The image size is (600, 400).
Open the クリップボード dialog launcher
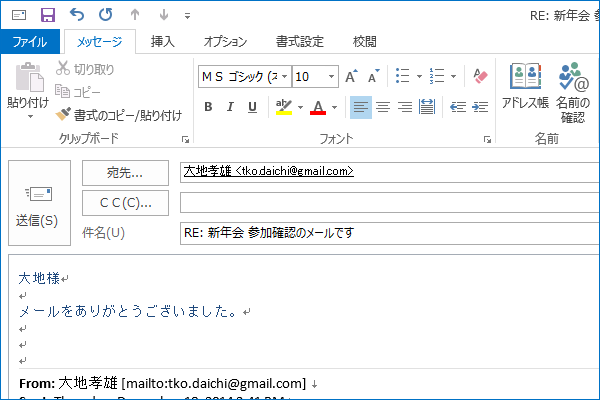[x=186, y=140]
